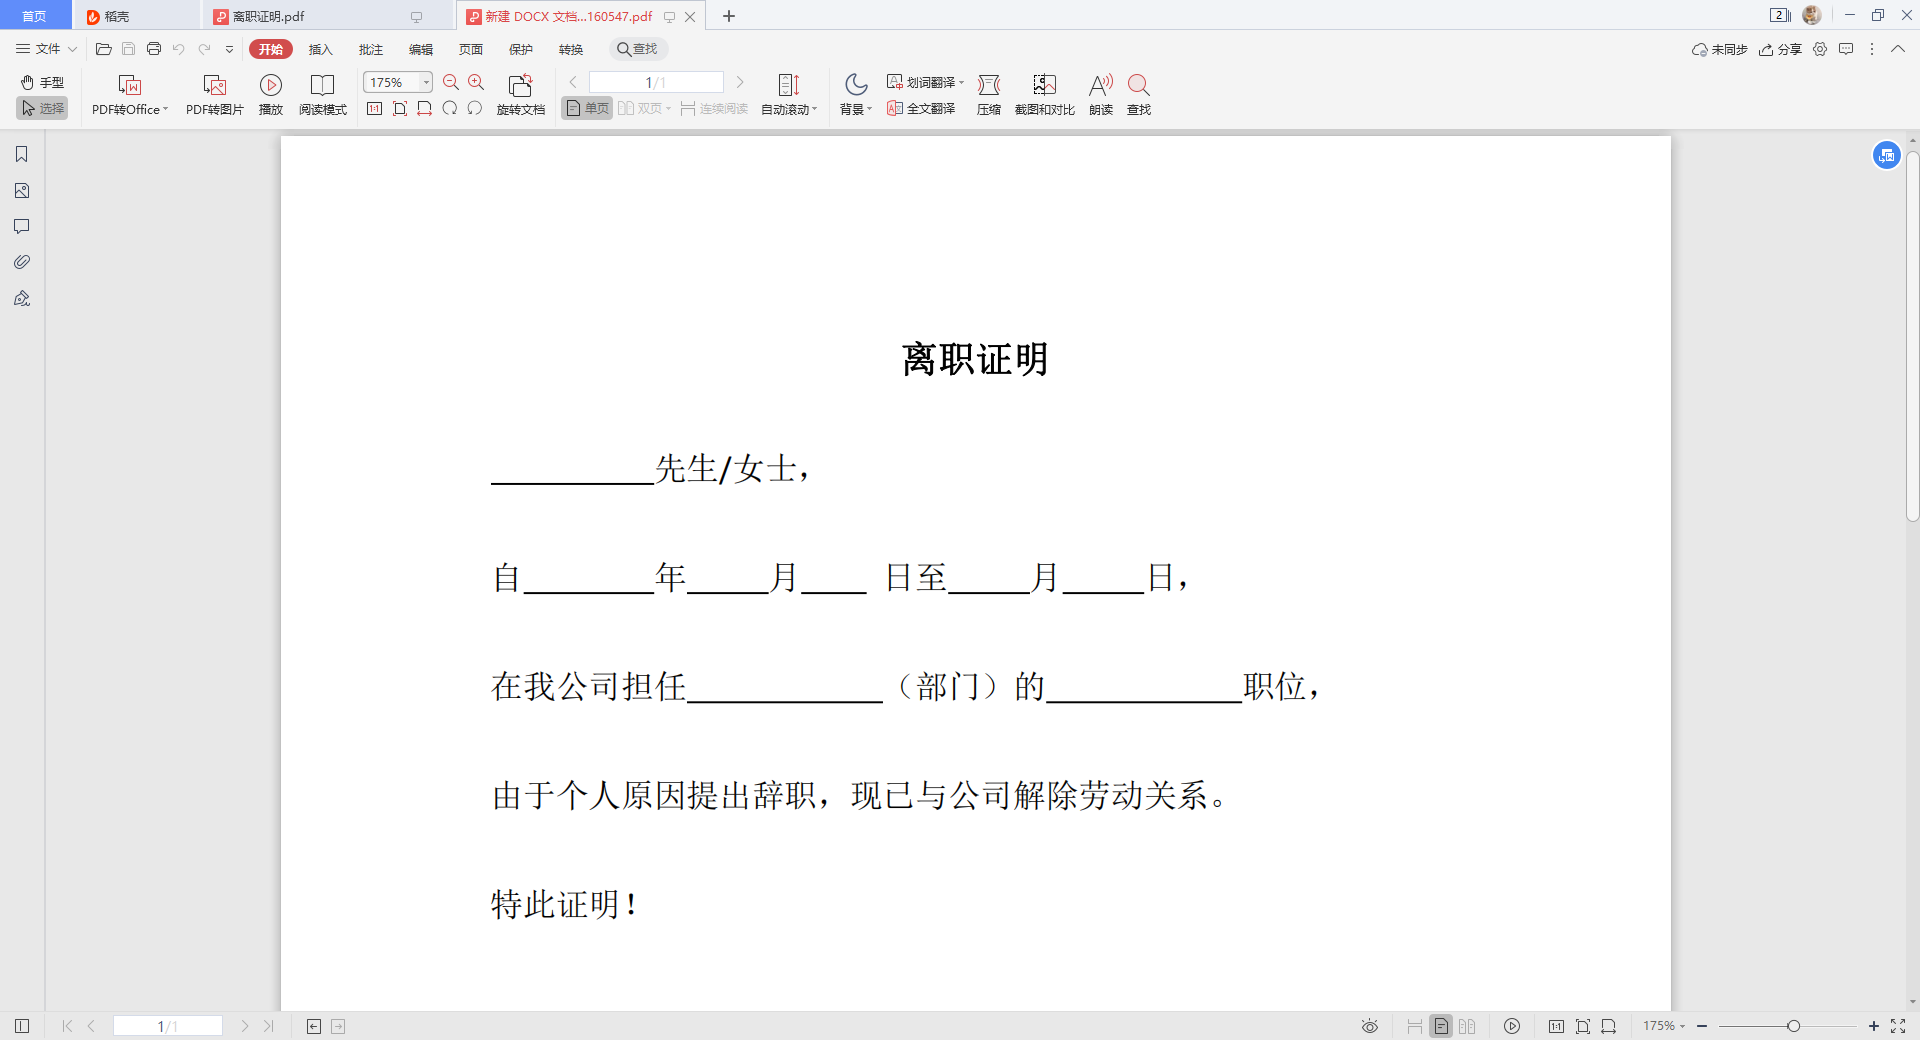Enable 双页 two-page view
1920x1040 pixels.
point(643,108)
